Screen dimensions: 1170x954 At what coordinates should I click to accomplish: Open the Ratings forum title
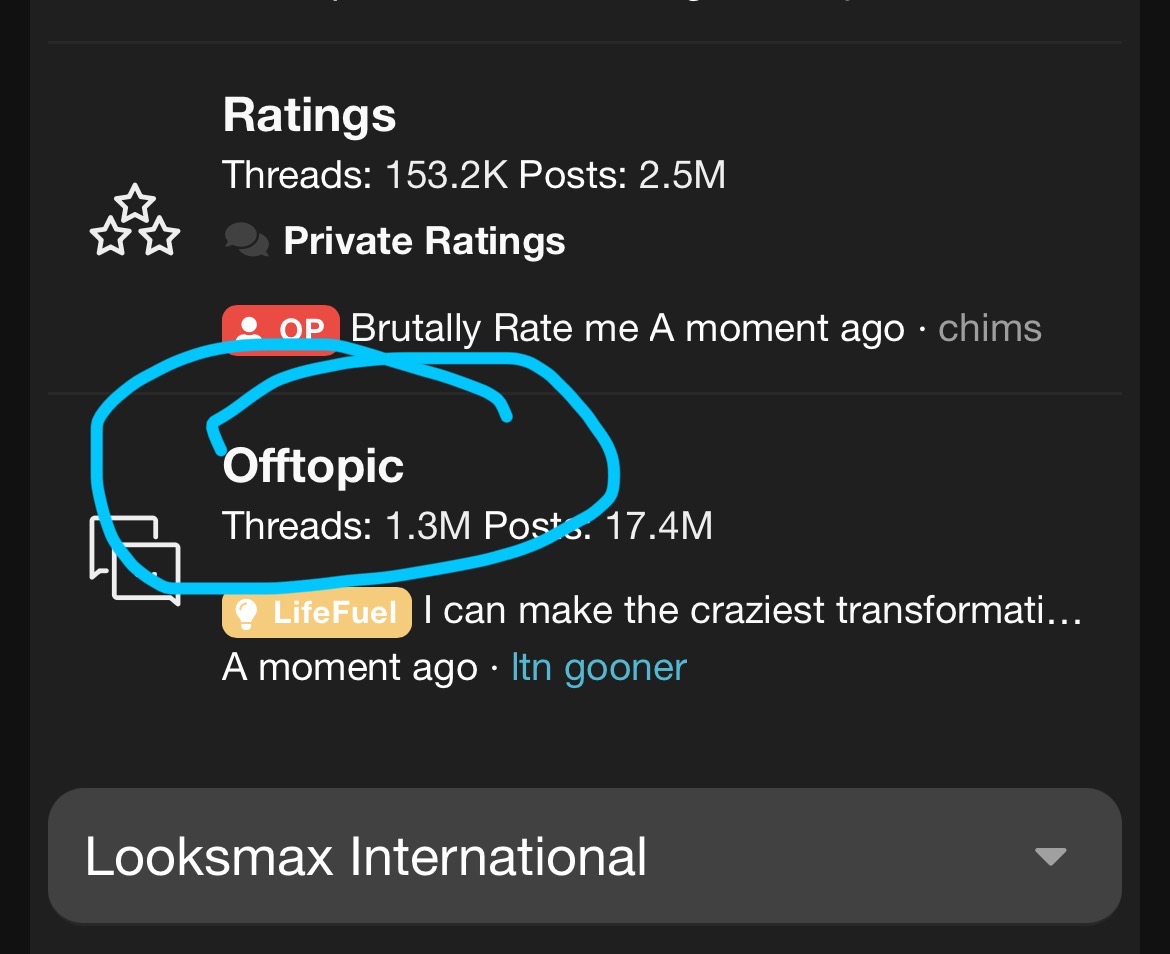309,115
